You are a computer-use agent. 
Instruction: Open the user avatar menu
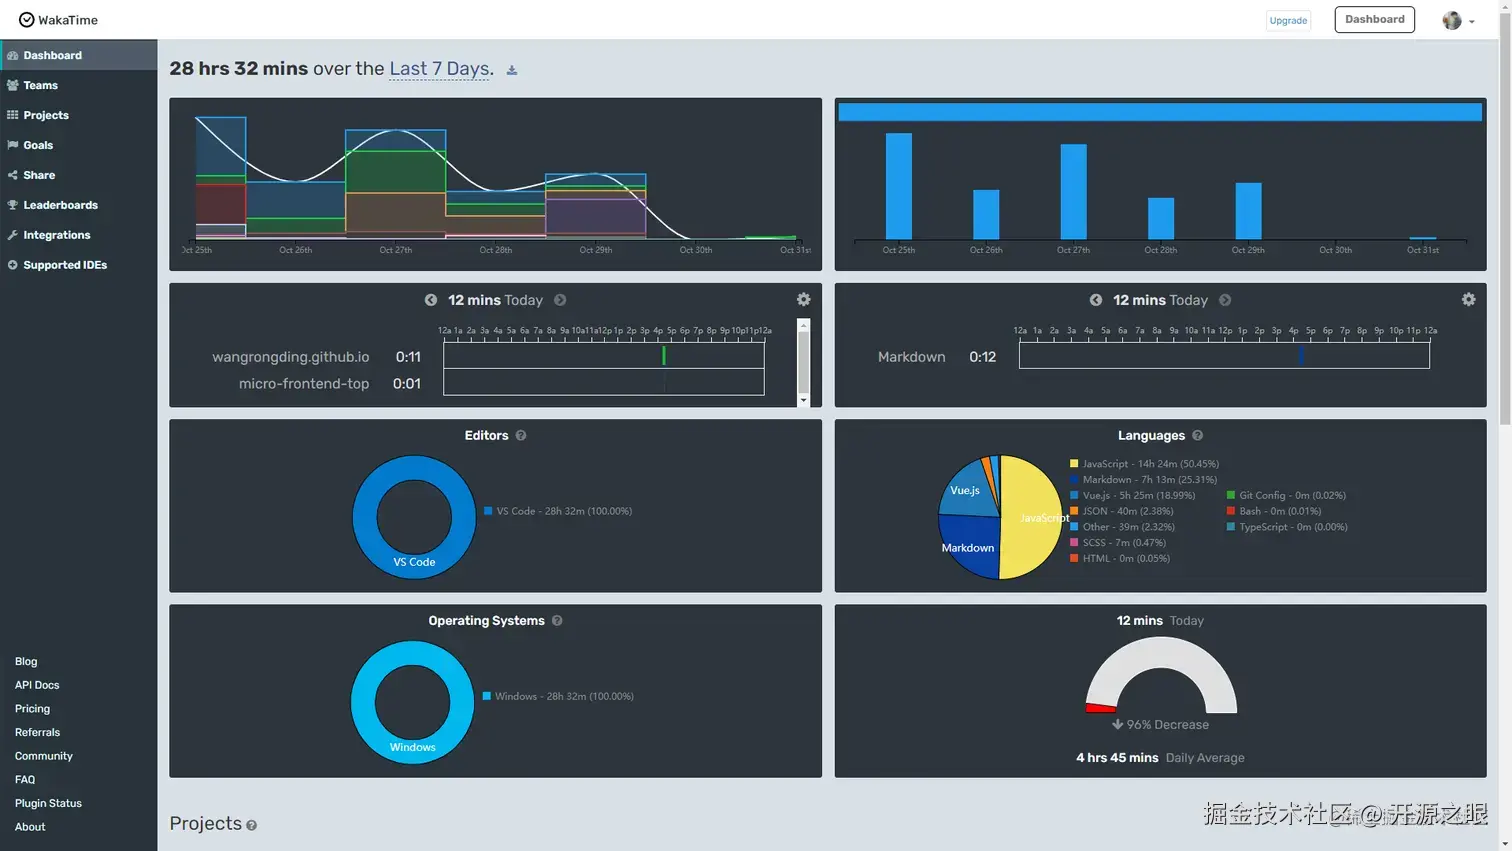(1458, 20)
